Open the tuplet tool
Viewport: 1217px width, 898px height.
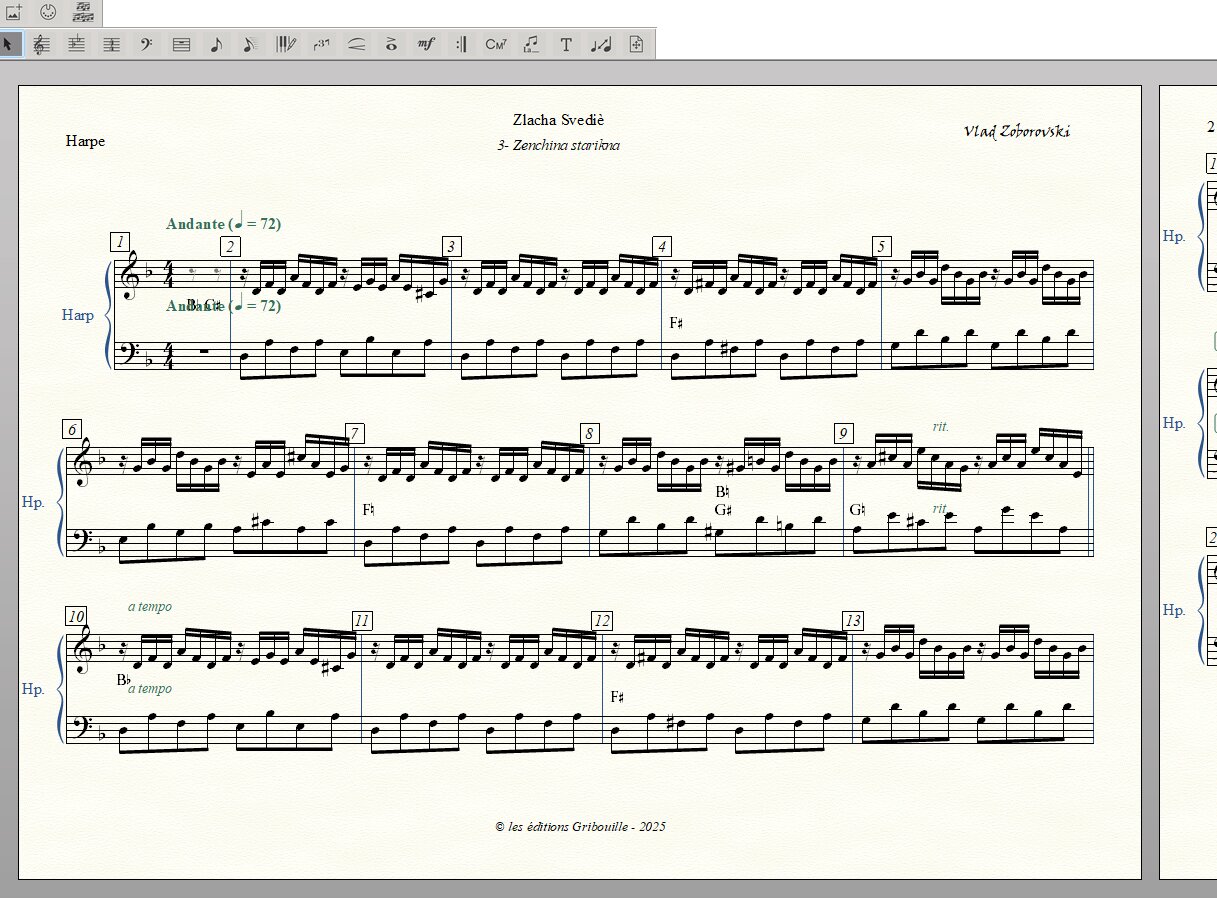pos(321,44)
